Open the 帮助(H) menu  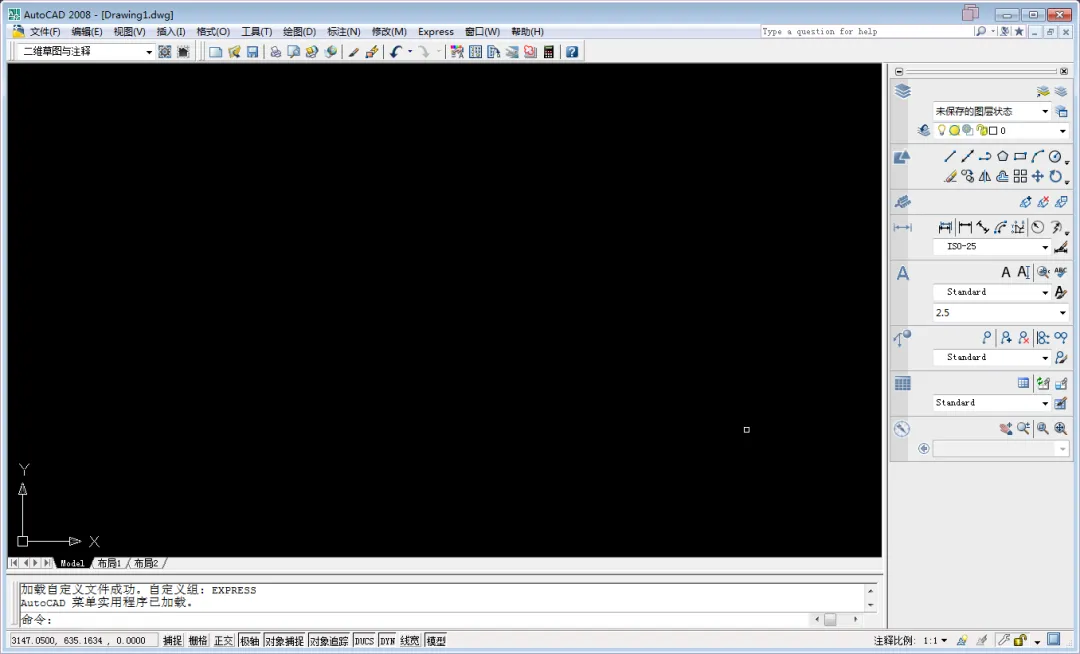[x=528, y=32]
